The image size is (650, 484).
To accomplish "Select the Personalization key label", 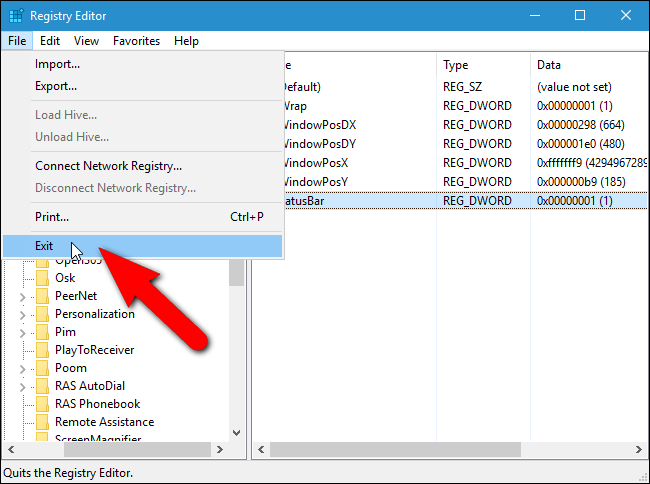I will click(x=95, y=314).
